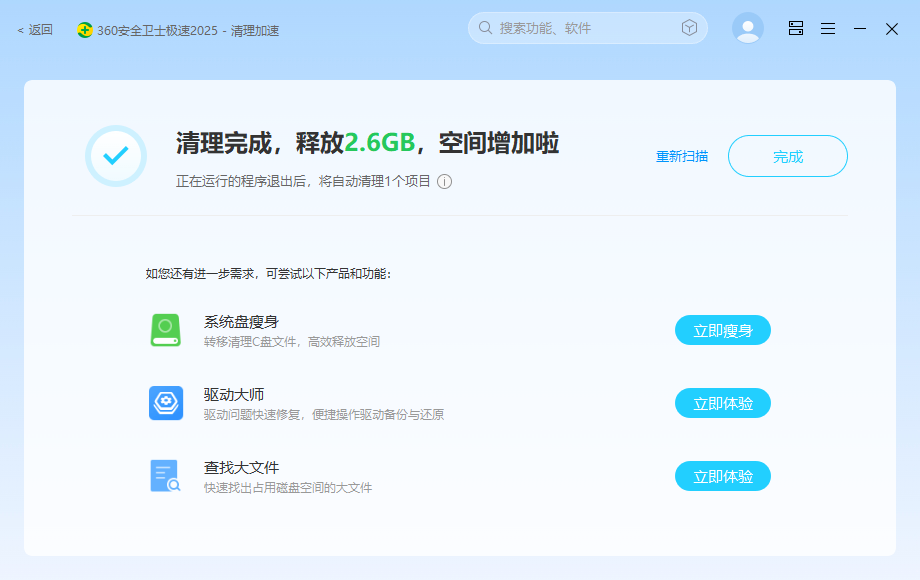Click the cleanup complete checkmark icon
920x580 pixels.
(x=116, y=156)
